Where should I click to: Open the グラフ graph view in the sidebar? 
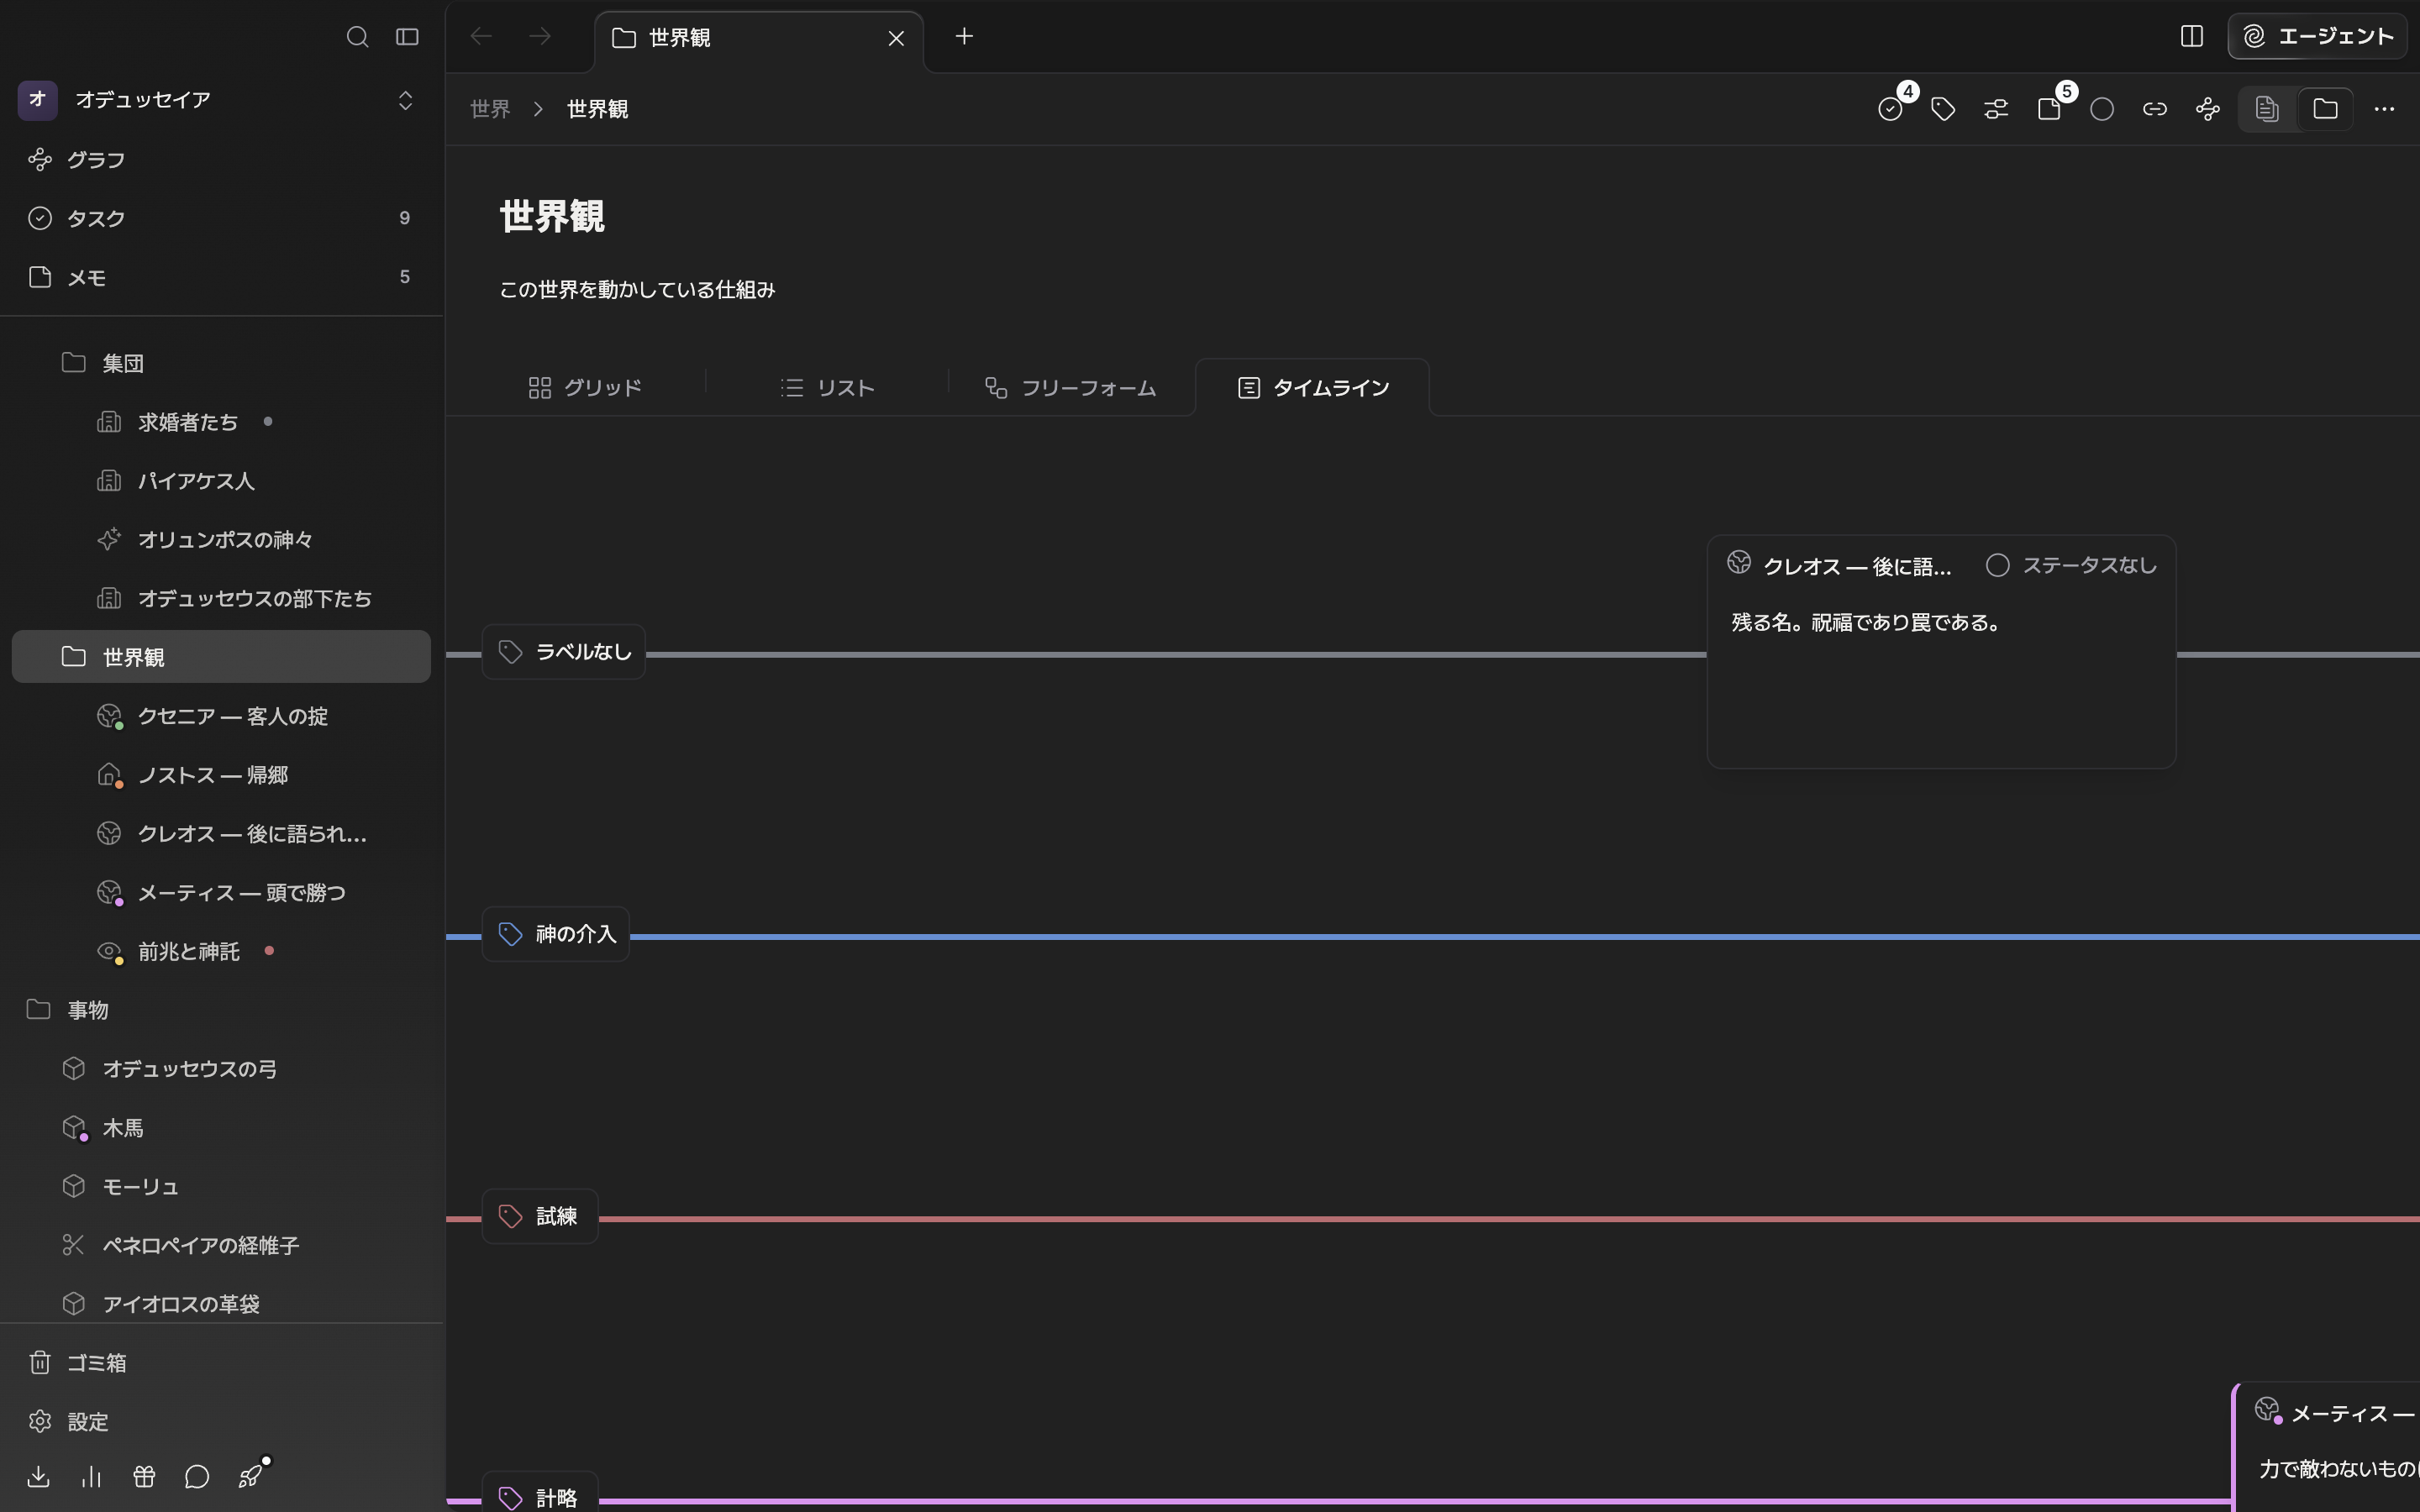221,160
